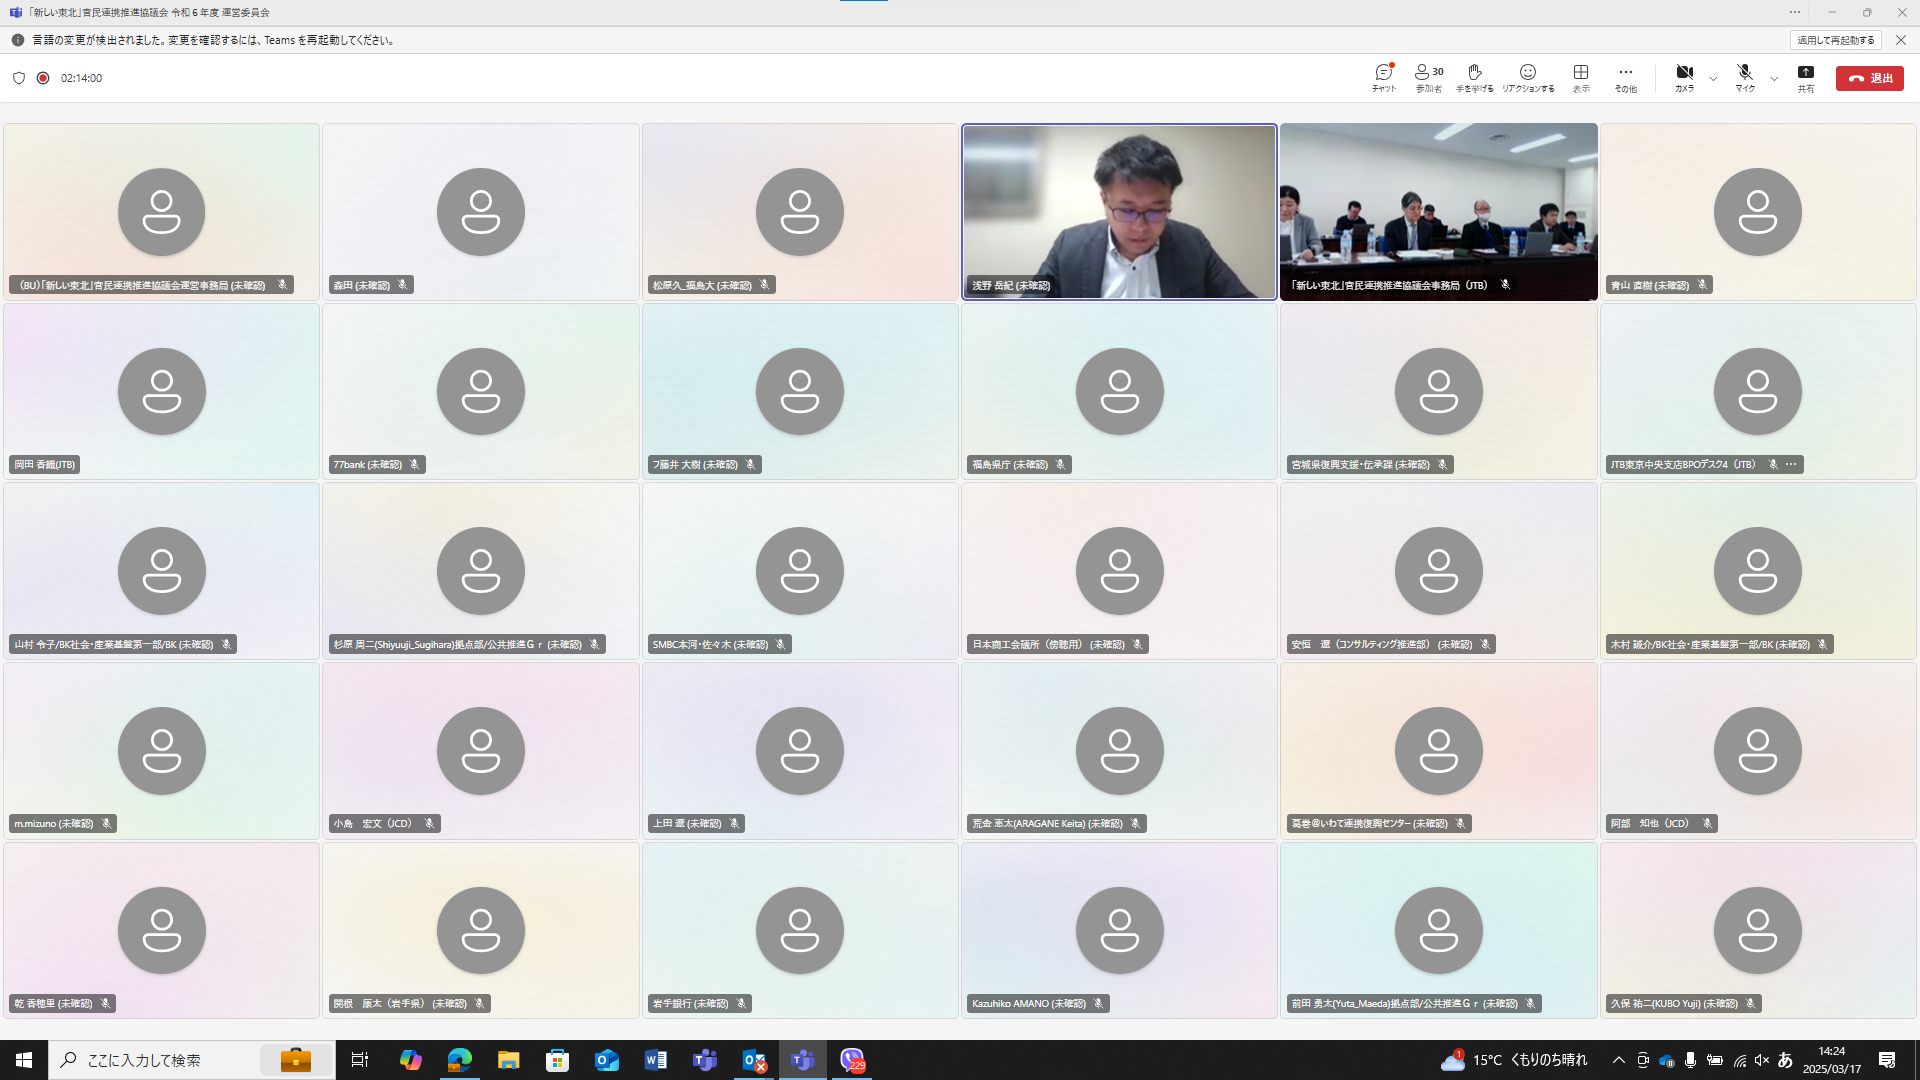Click 適用して再起動する restart button
This screenshot has width=1920, height=1080.
(x=1835, y=40)
